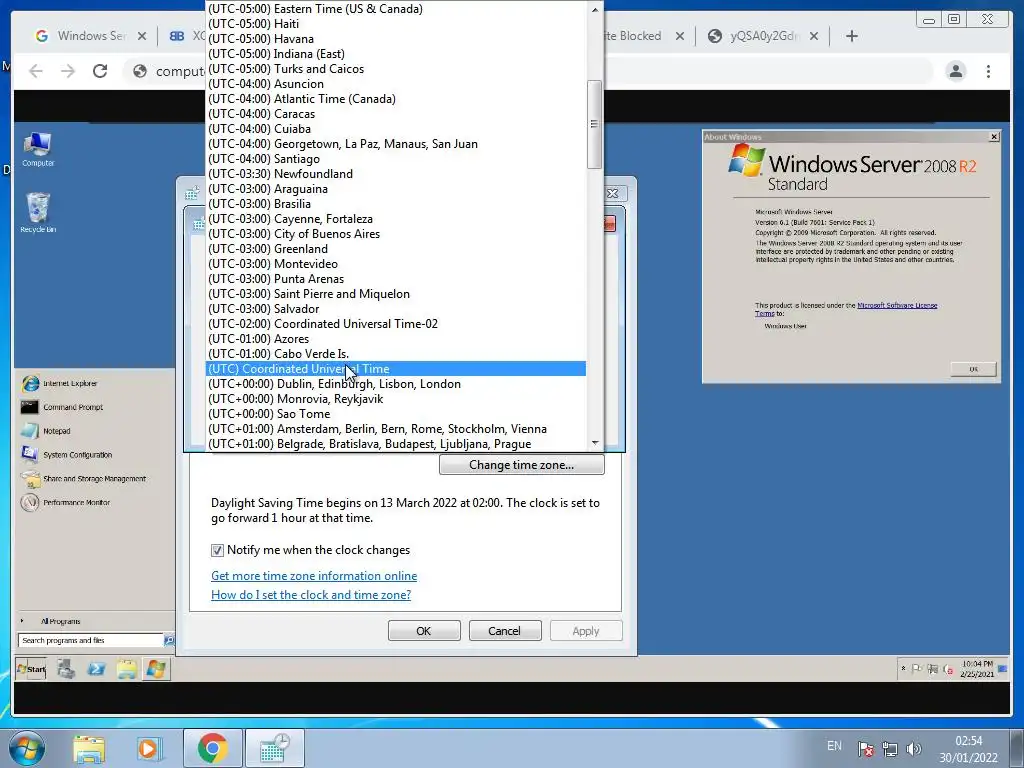Viewport: 1024px width, 768px height.
Task: Choose (UTC-03:00) Cayenne, Fortaleza
Action: click(x=396, y=219)
